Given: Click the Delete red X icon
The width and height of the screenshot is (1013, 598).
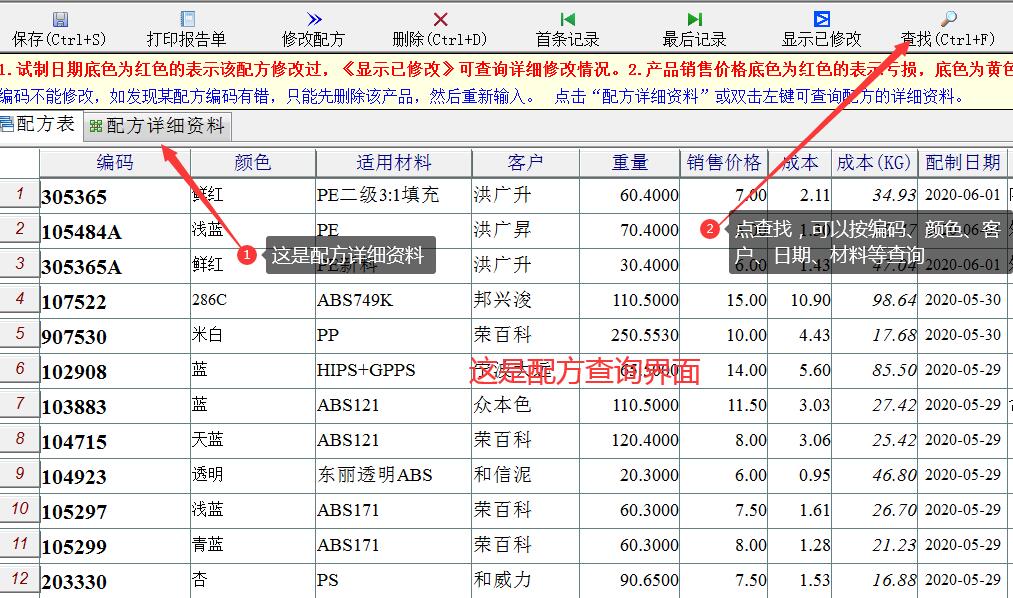Looking at the screenshot, I should pos(440,19).
